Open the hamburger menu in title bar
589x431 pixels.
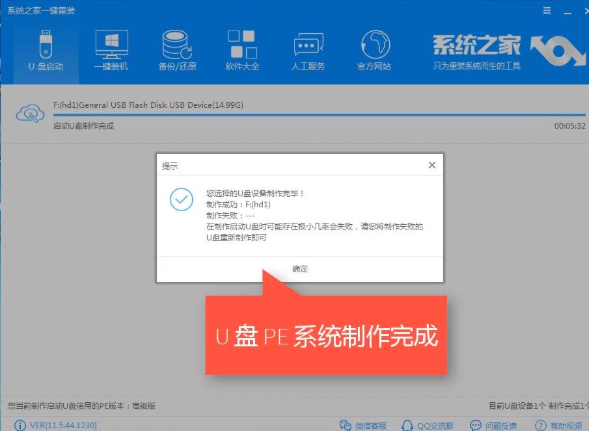547,11
